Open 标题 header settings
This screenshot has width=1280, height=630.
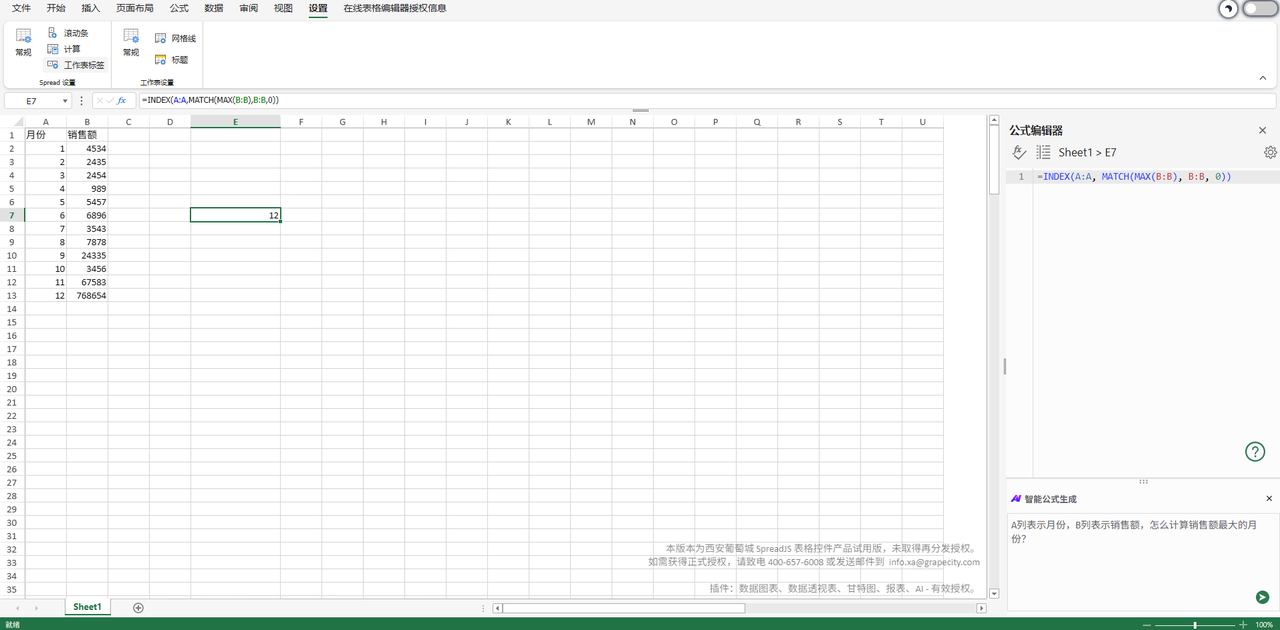point(171,60)
